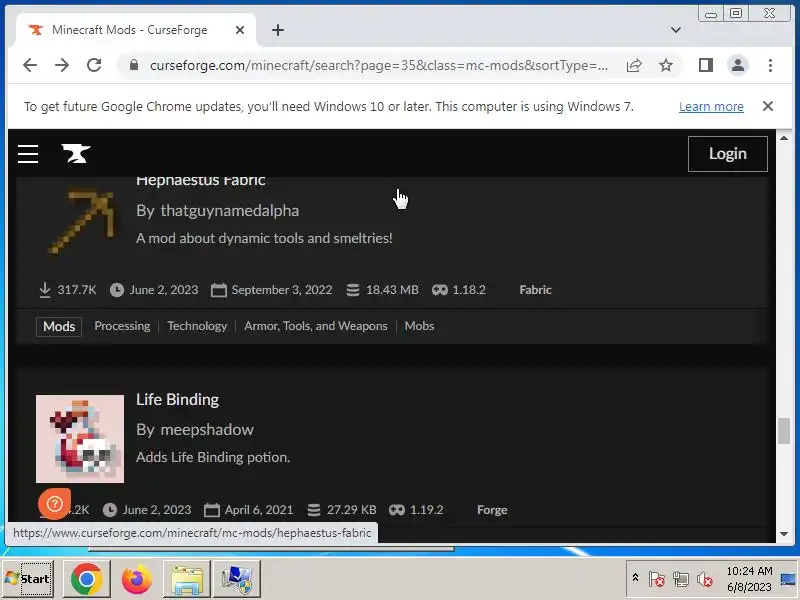Viewport: 800px width, 600px height.
Task: Filter by the Processing category
Action: [x=122, y=326]
